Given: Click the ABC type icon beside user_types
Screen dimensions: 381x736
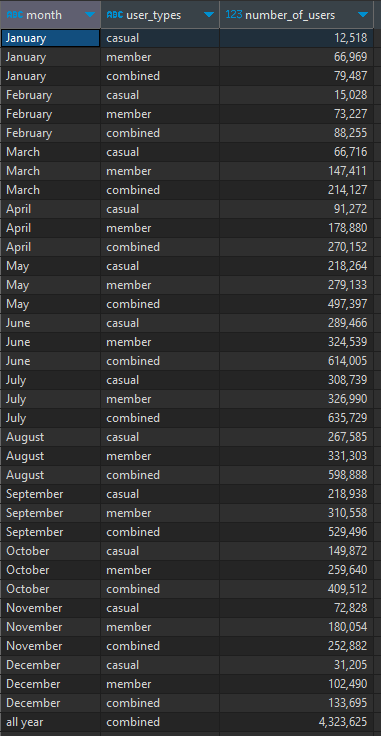Looking at the screenshot, I should click(115, 15).
